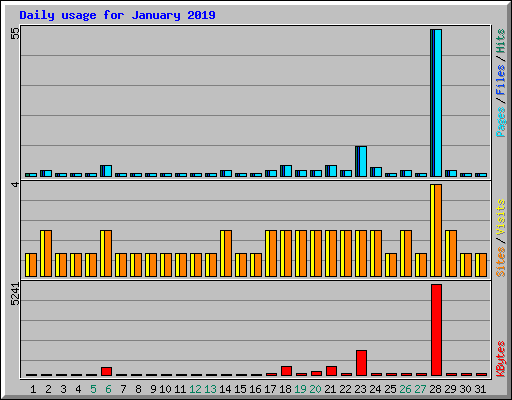The height and width of the screenshot is (400, 512).
Task: Select day label '7' on the x-axis
Action: click(123, 389)
